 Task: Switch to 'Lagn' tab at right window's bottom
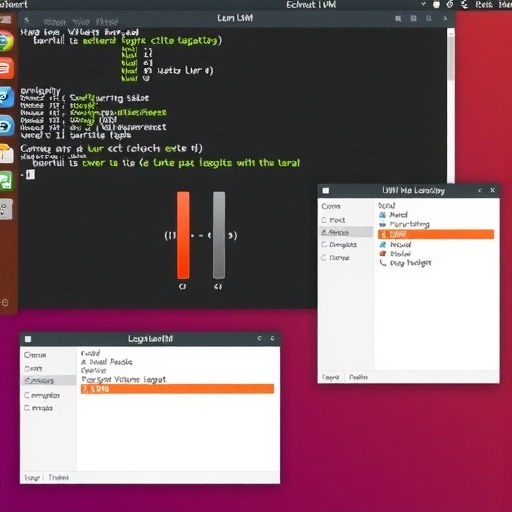click(330, 377)
